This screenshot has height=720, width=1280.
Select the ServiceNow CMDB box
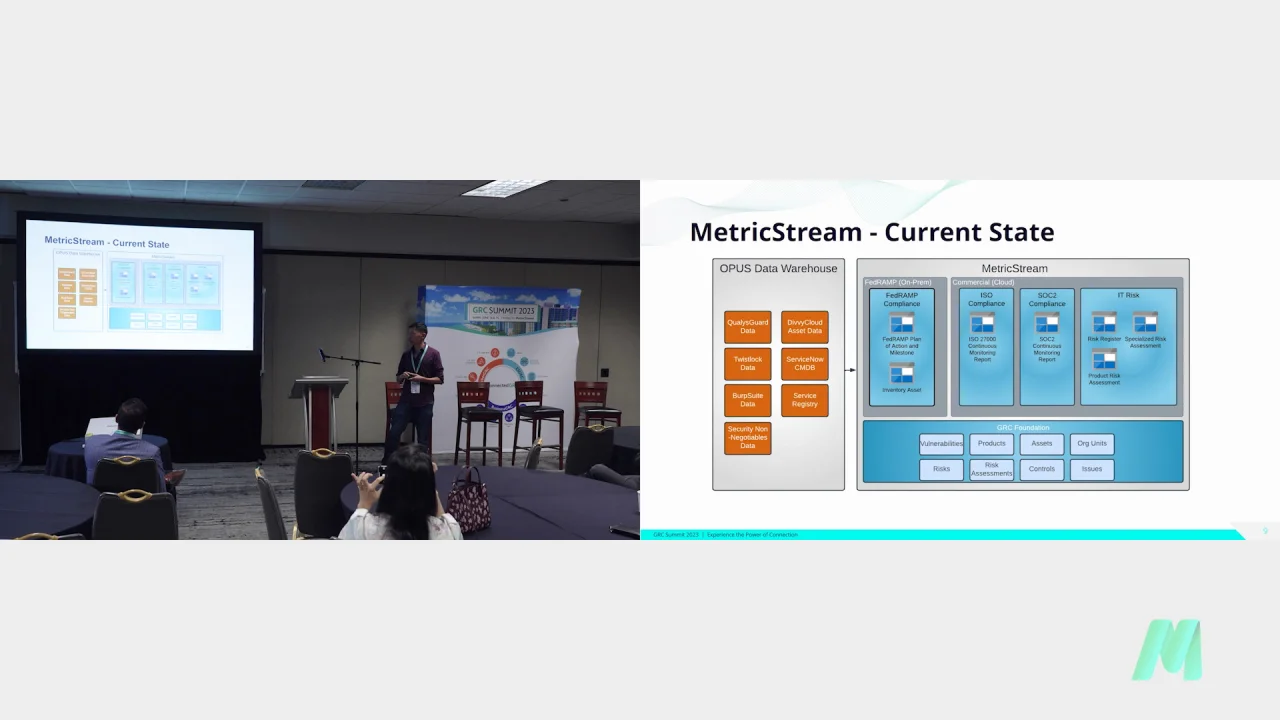pos(805,363)
